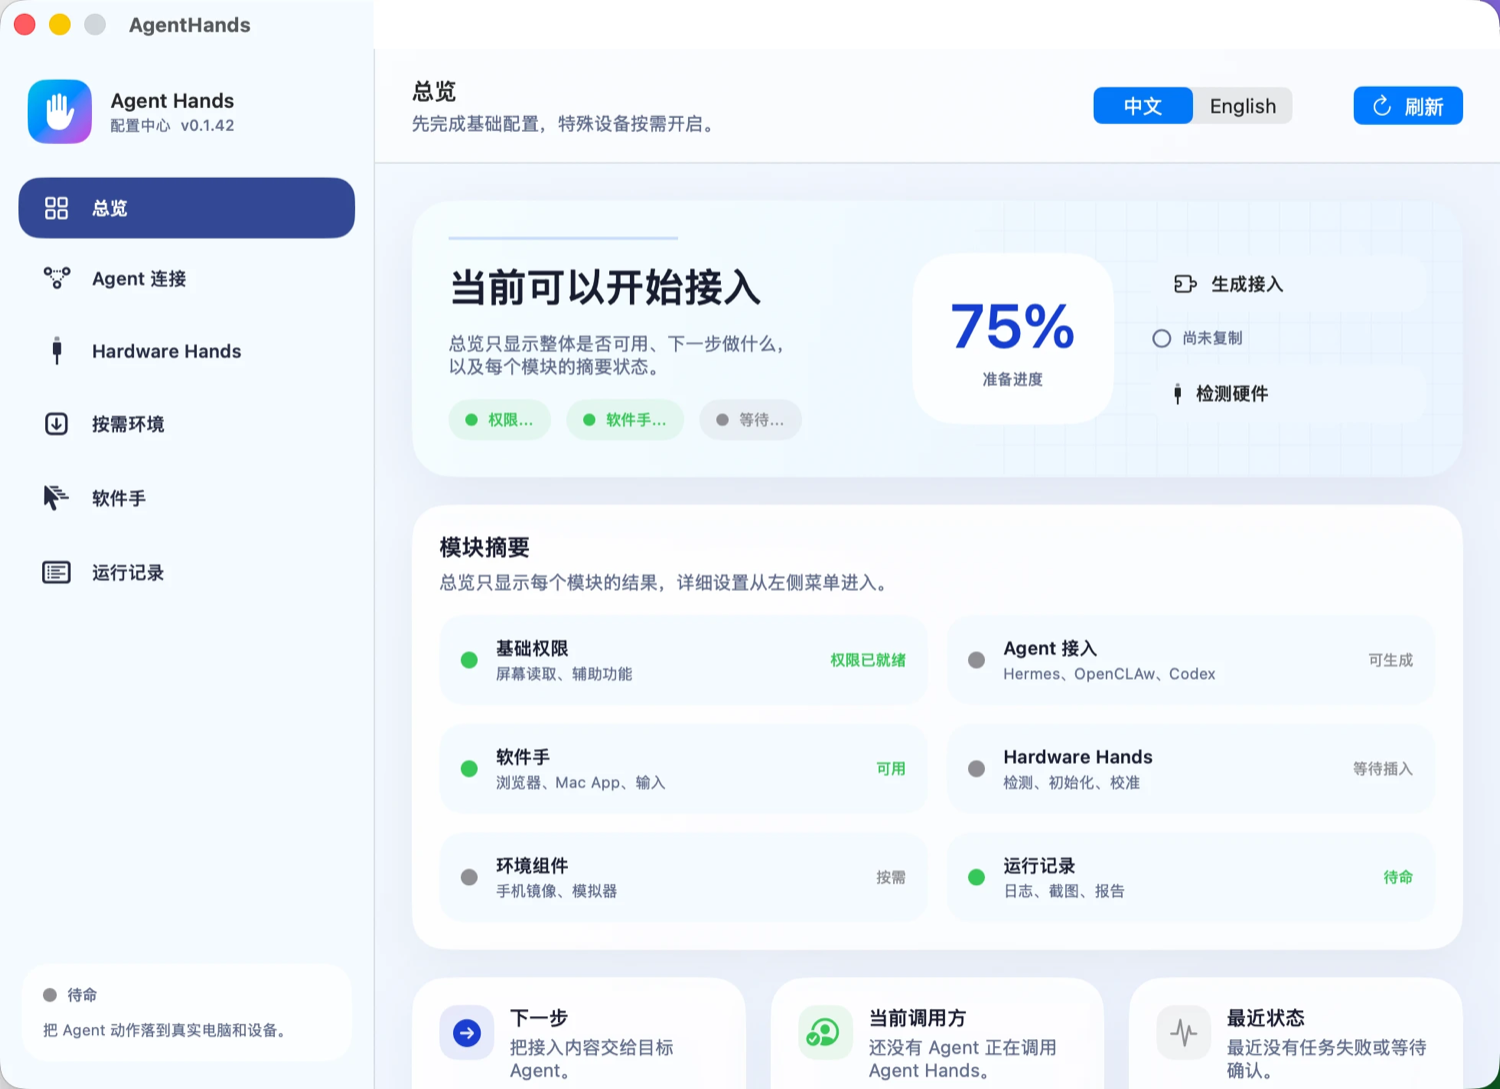Open the 软件手 module summary card
Image resolution: width=1500 pixels, height=1089 pixels.
tap(684, 769)
